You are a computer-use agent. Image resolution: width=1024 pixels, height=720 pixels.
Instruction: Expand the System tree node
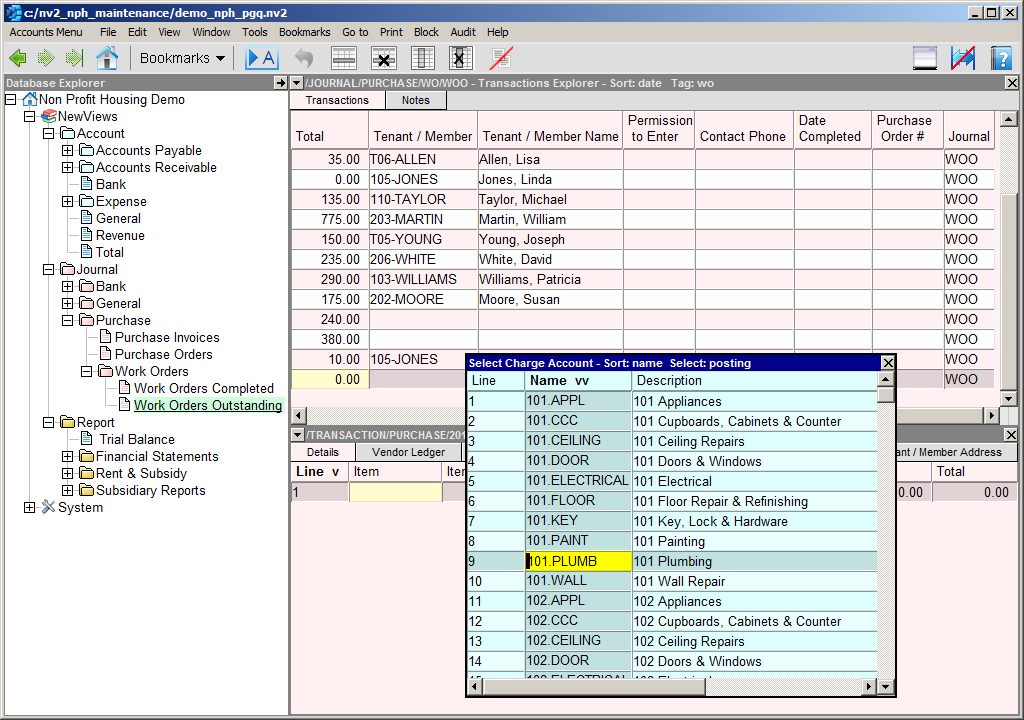coord(29,507)
